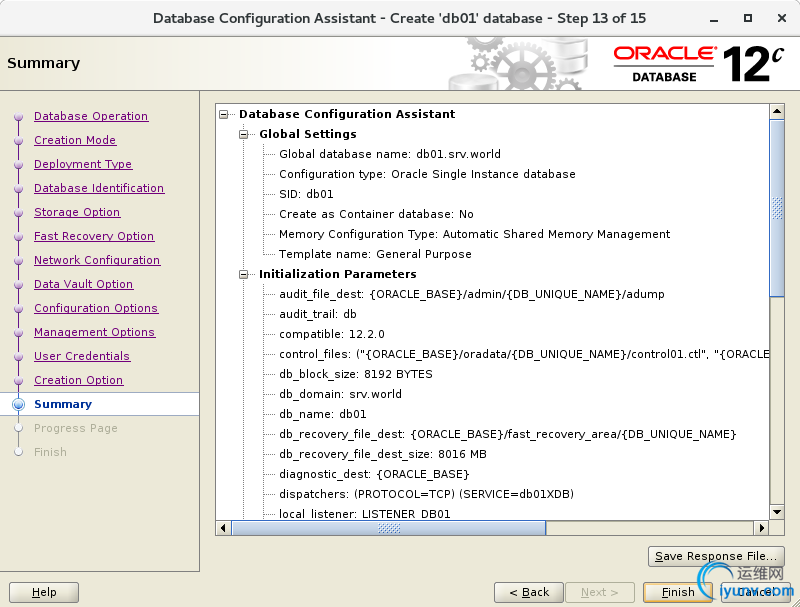Go to the Configuration Options step
Screen dimensions: 800x607
(x=96, y=308)
